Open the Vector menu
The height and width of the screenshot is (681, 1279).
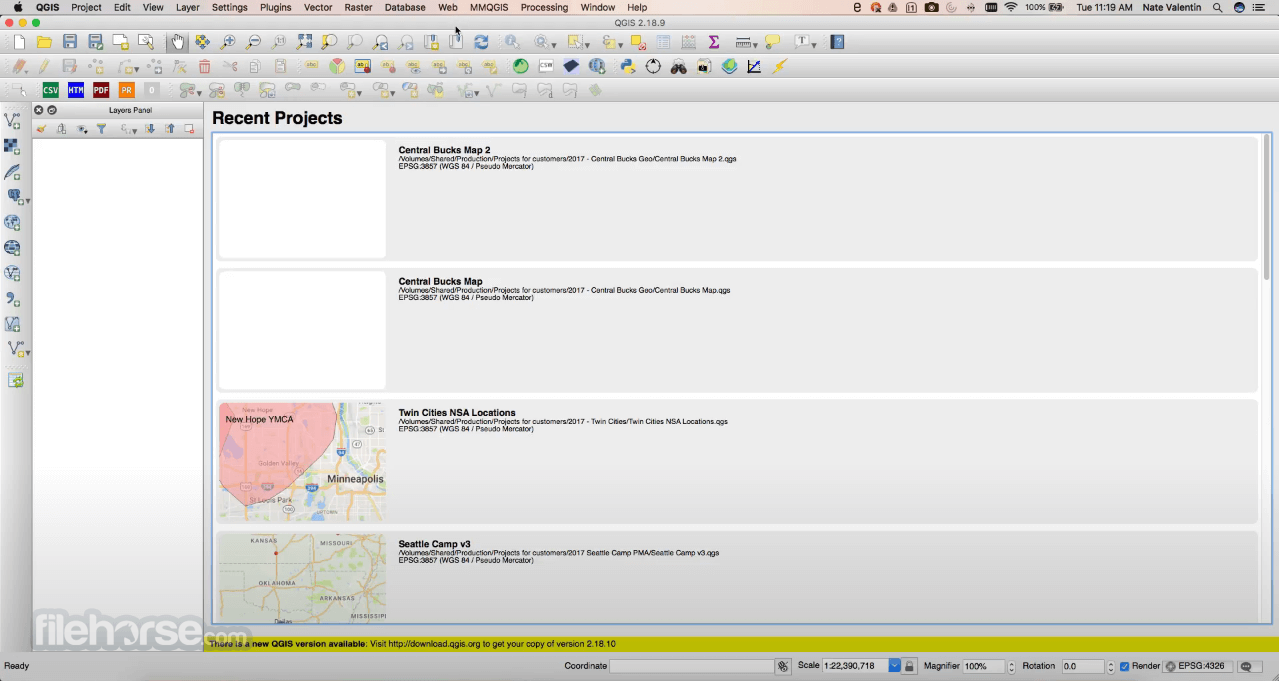coord(318,7)
